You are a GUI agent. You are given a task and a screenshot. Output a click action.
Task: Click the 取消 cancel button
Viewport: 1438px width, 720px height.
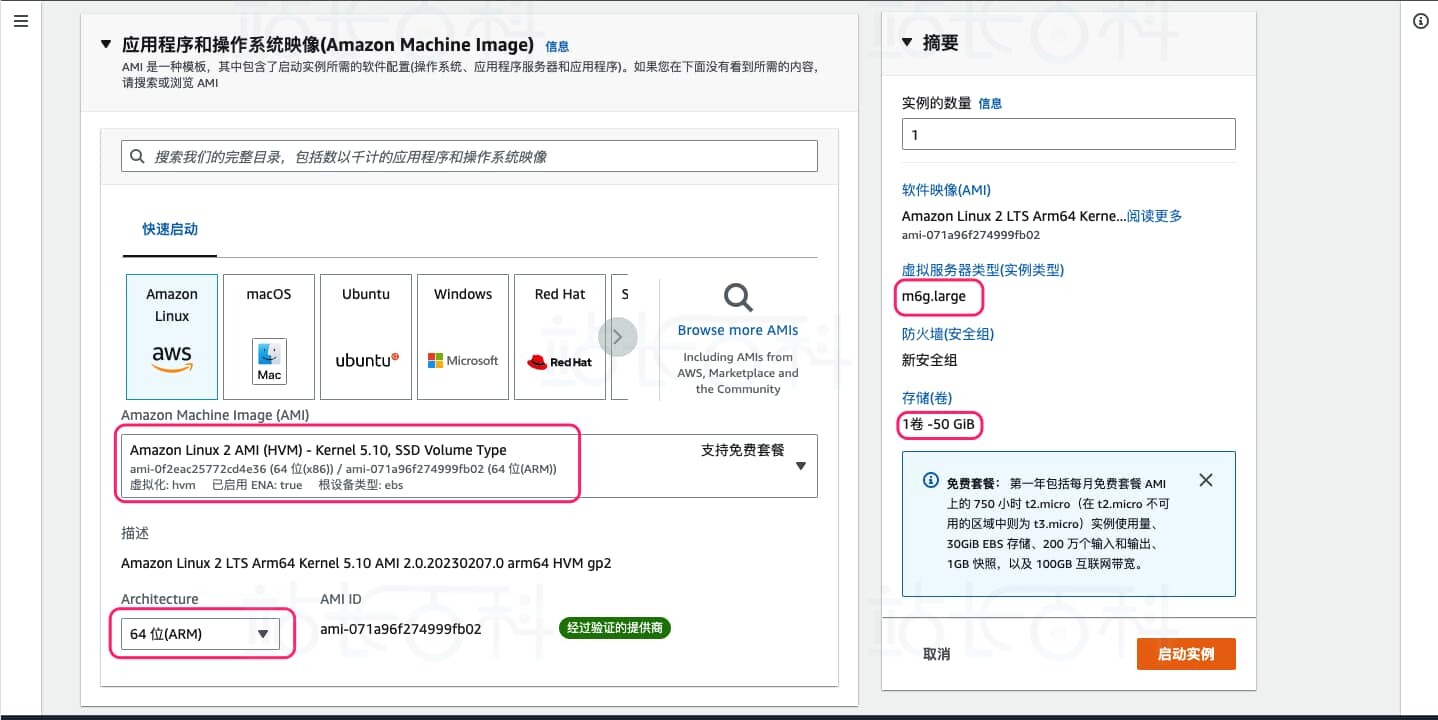(936, 654)
